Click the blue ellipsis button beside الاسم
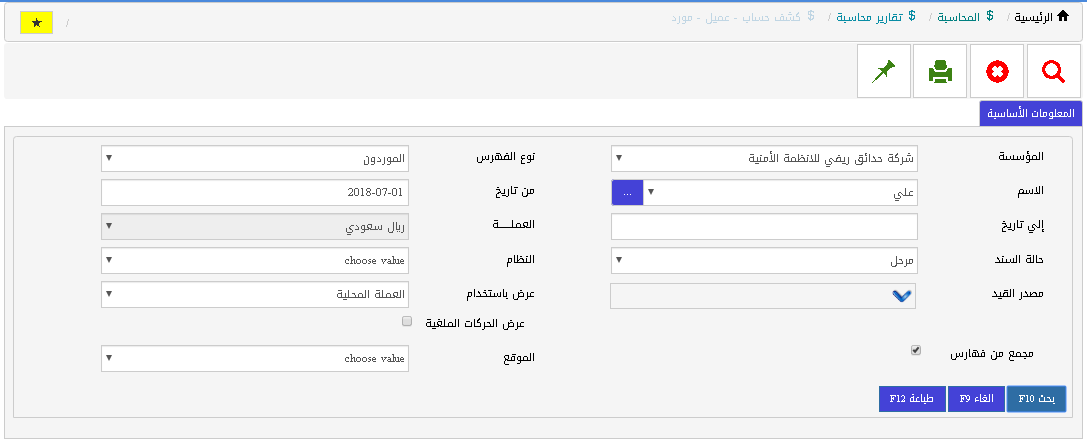 (627, 193)
